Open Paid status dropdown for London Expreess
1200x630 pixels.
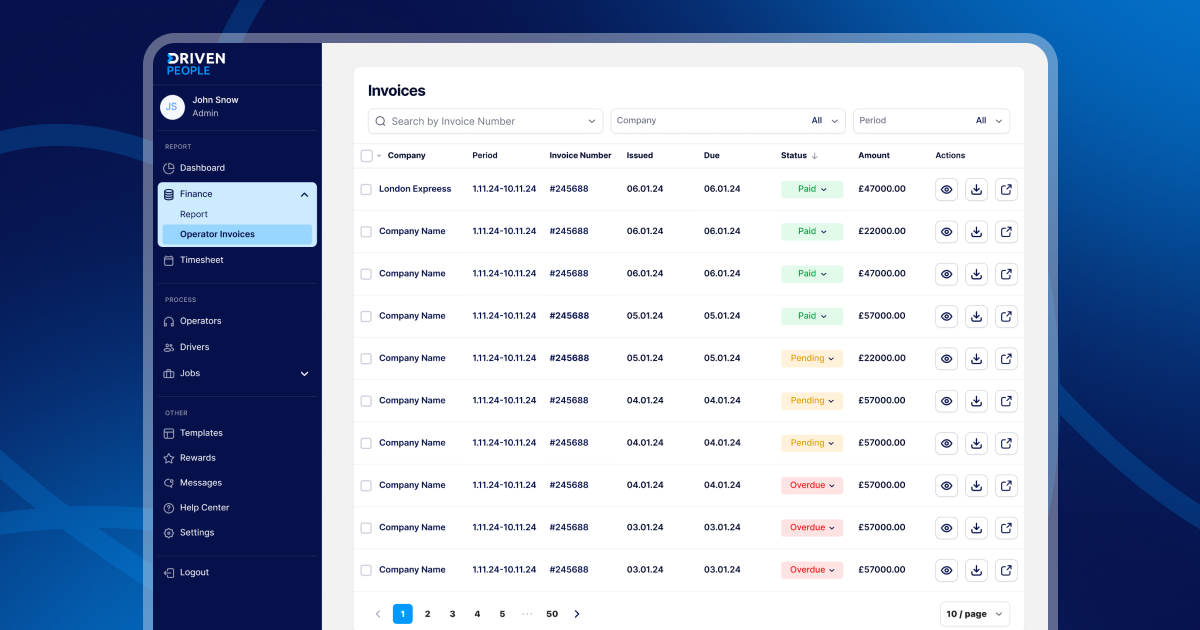pos(812,189)
